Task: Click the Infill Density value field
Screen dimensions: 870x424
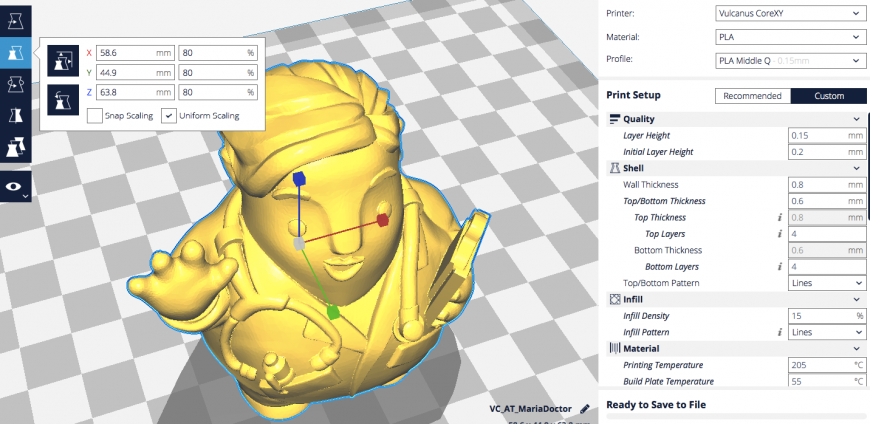Action: click(x=827, y=316)
